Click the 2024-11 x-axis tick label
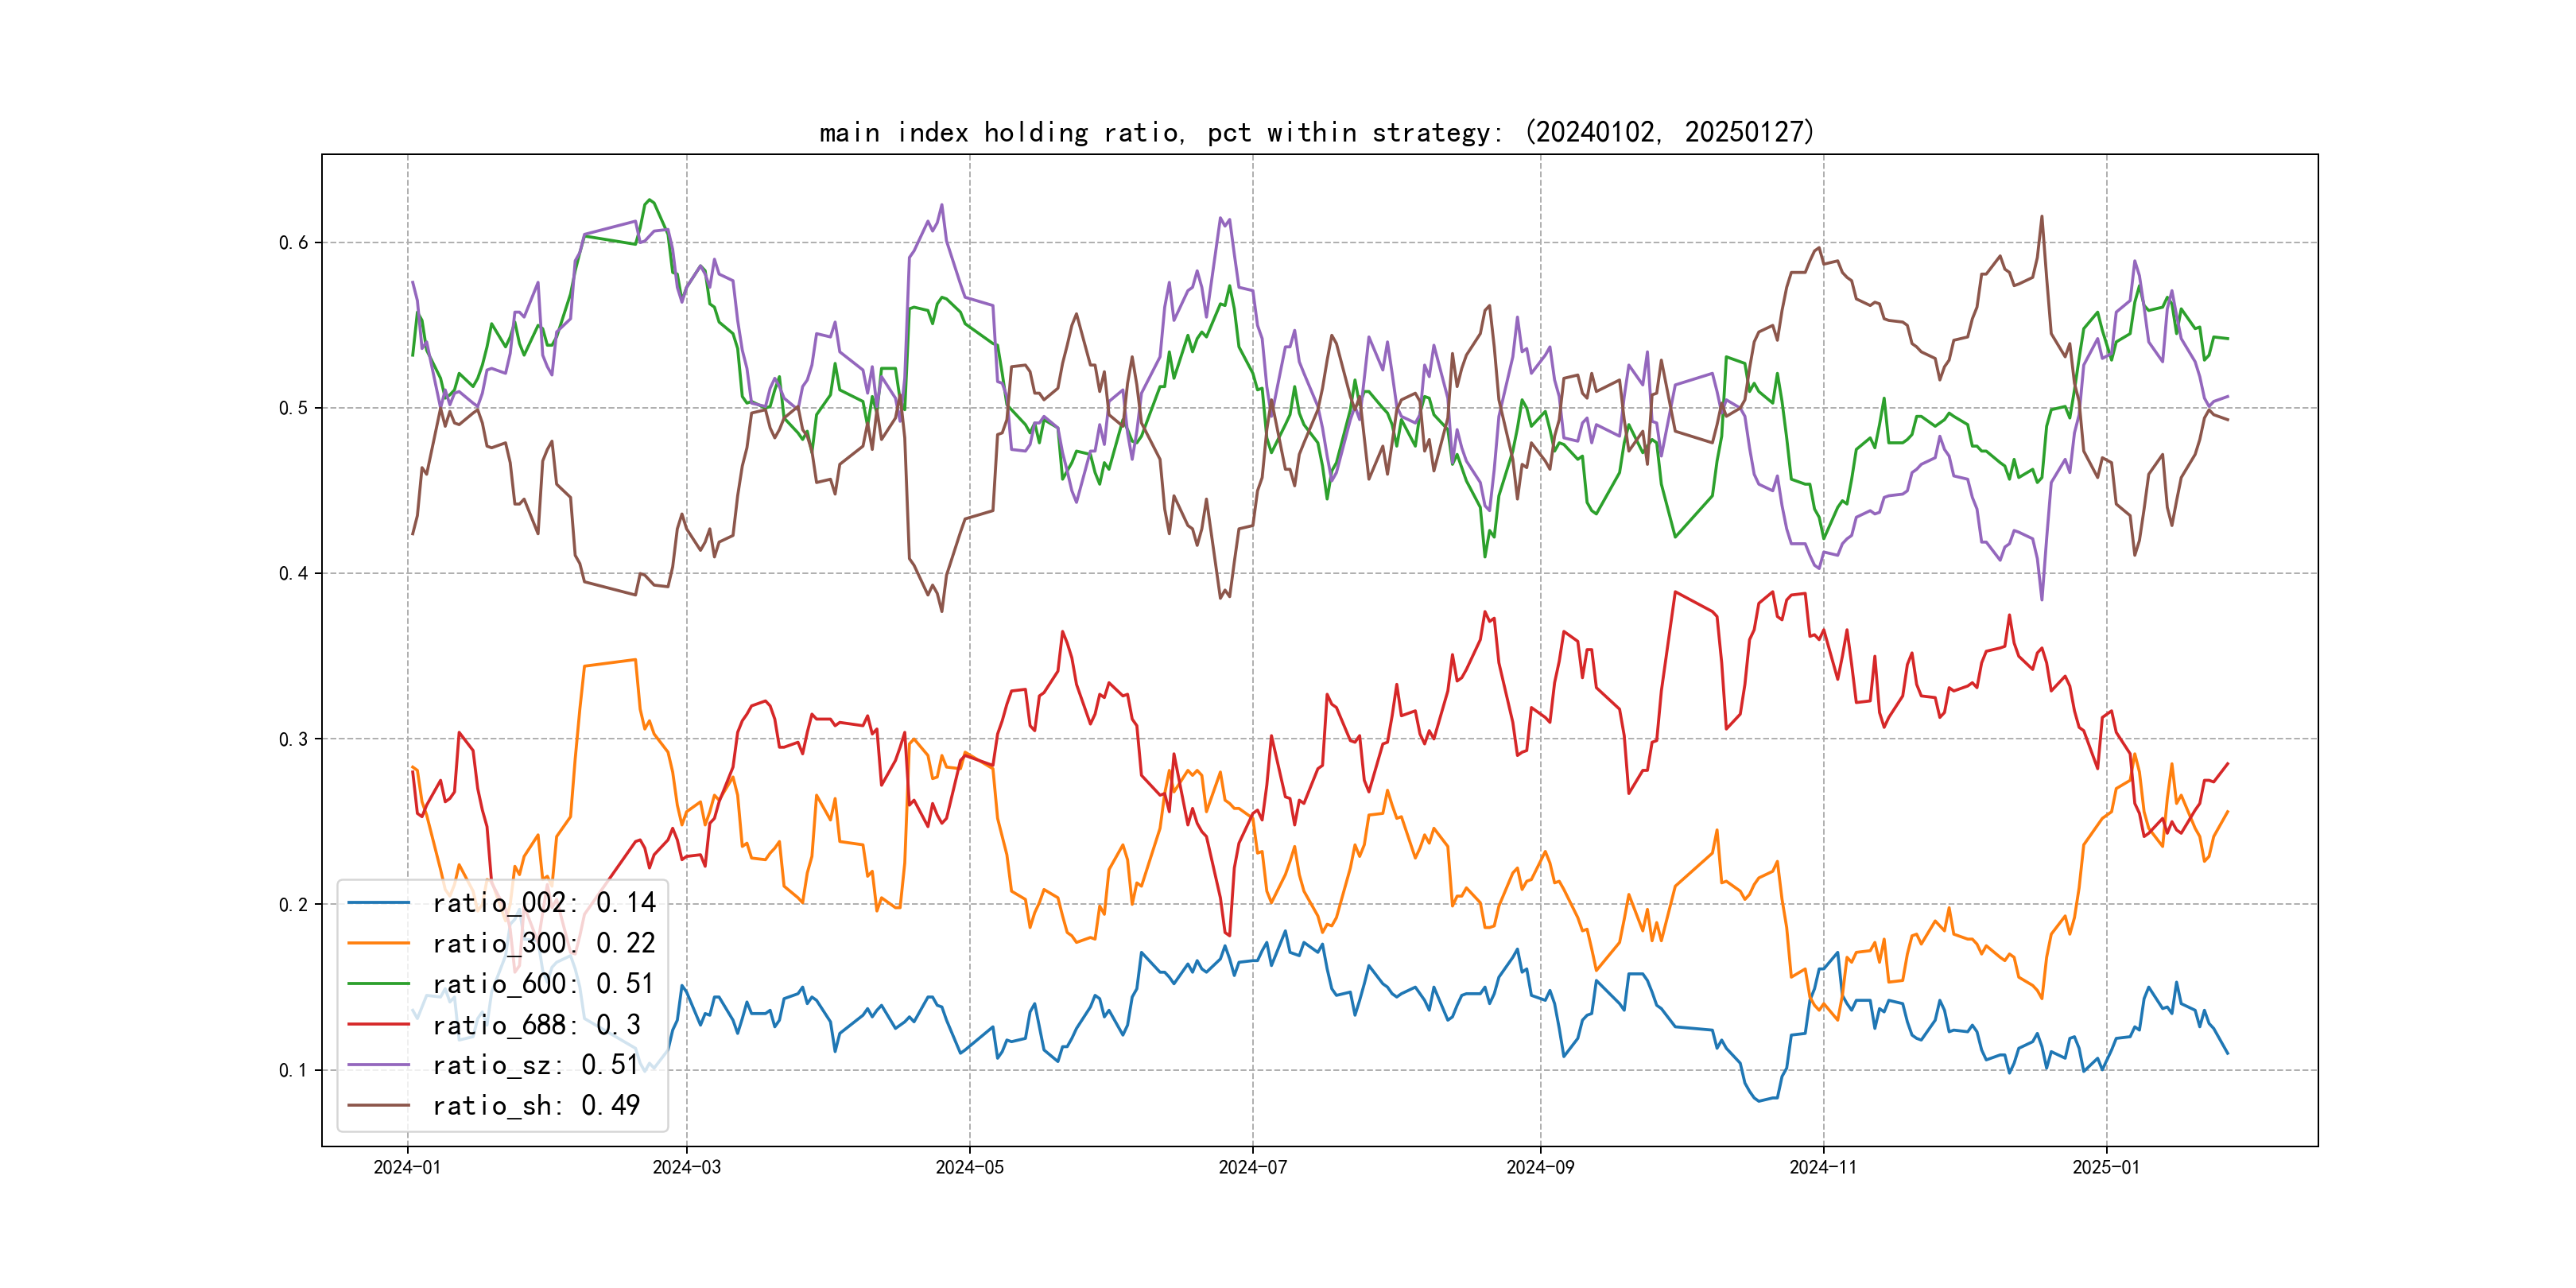This screenshot has height=1288, width=2576. pos(1822,1168)
